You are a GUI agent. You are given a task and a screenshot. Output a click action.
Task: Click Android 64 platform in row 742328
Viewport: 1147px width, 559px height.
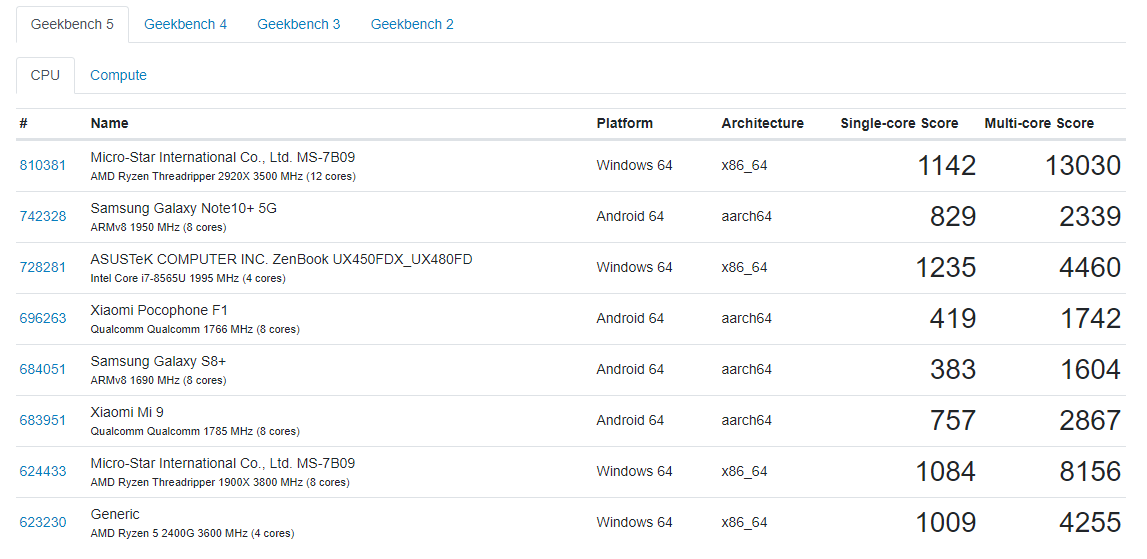[x=631, y=217]
